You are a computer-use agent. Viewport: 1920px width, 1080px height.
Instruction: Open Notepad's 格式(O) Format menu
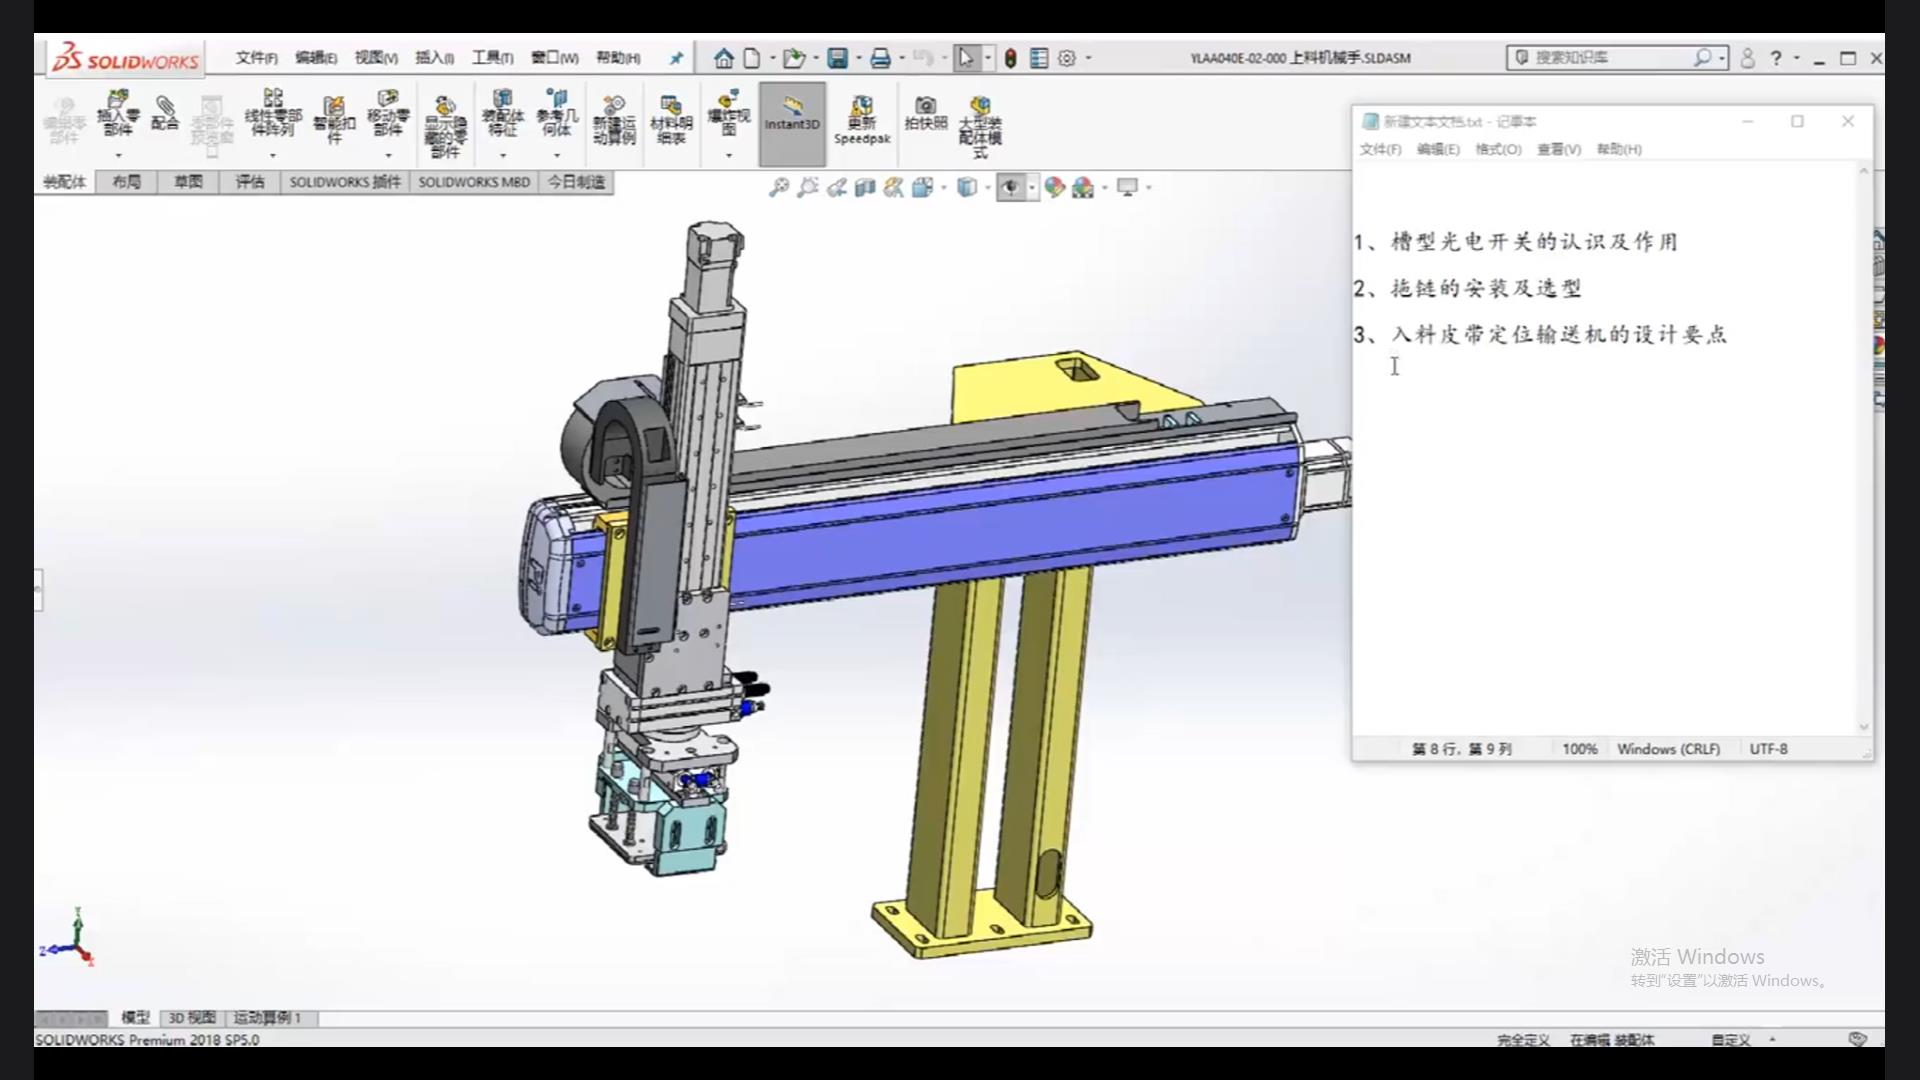coord(1498,149)
